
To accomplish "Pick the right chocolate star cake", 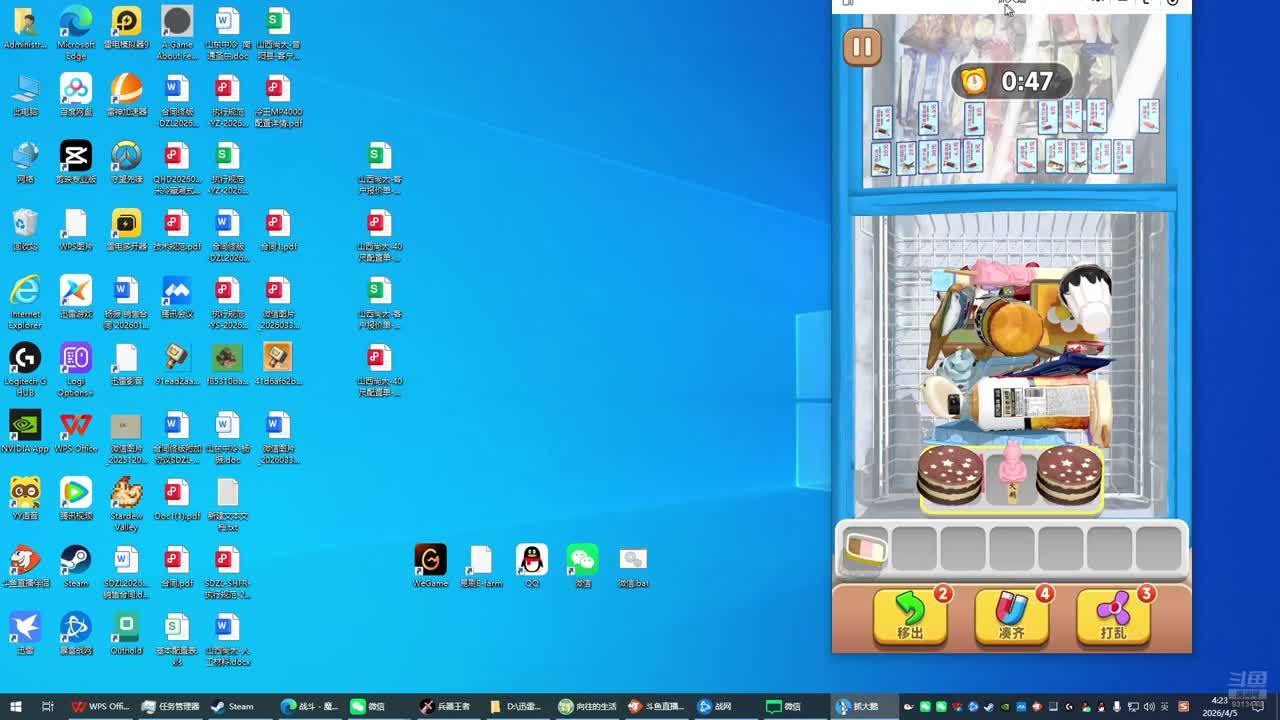I will [1069, 476].
